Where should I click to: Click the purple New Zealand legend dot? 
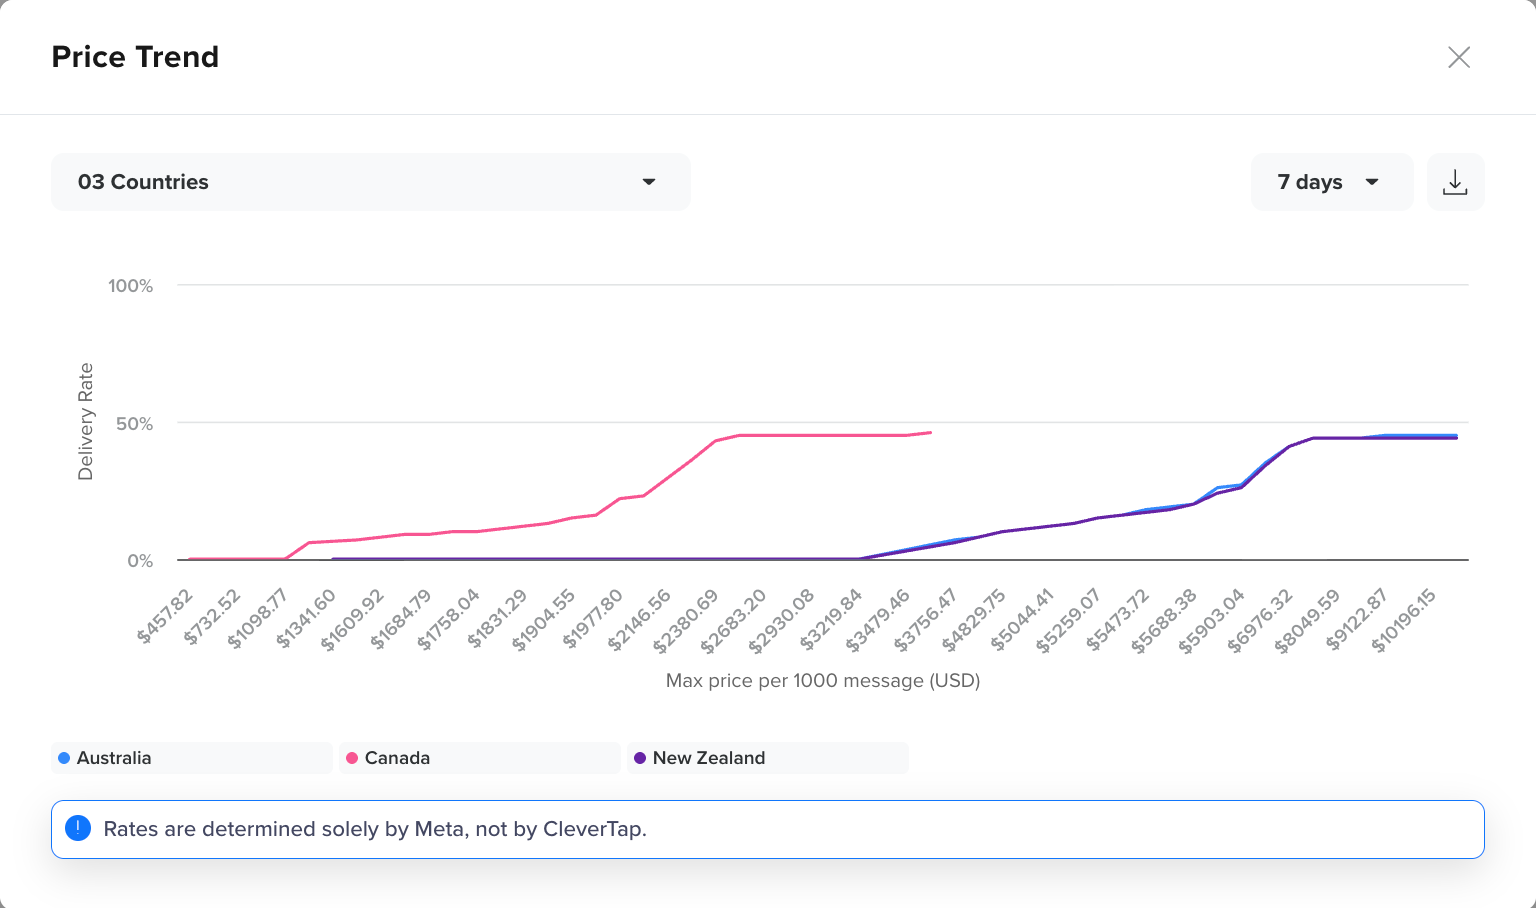[x=640, y=758]
